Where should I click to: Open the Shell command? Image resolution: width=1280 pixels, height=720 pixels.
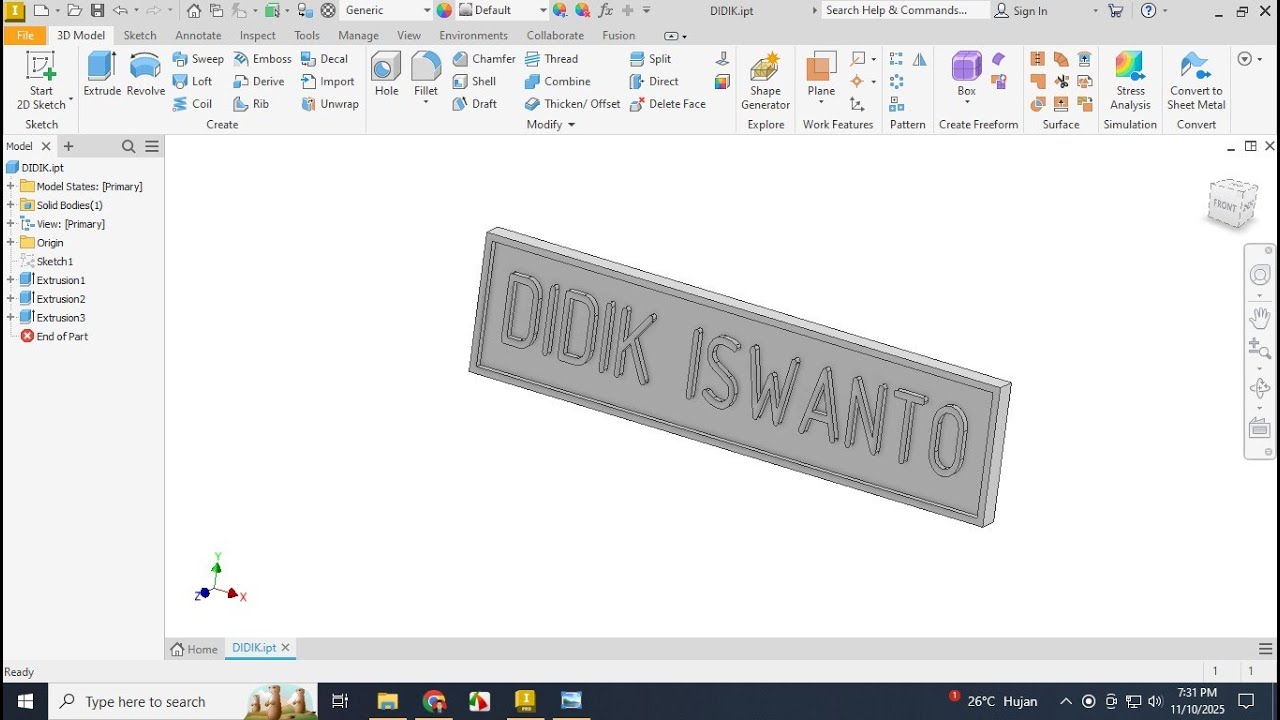(x=474, y=81)
